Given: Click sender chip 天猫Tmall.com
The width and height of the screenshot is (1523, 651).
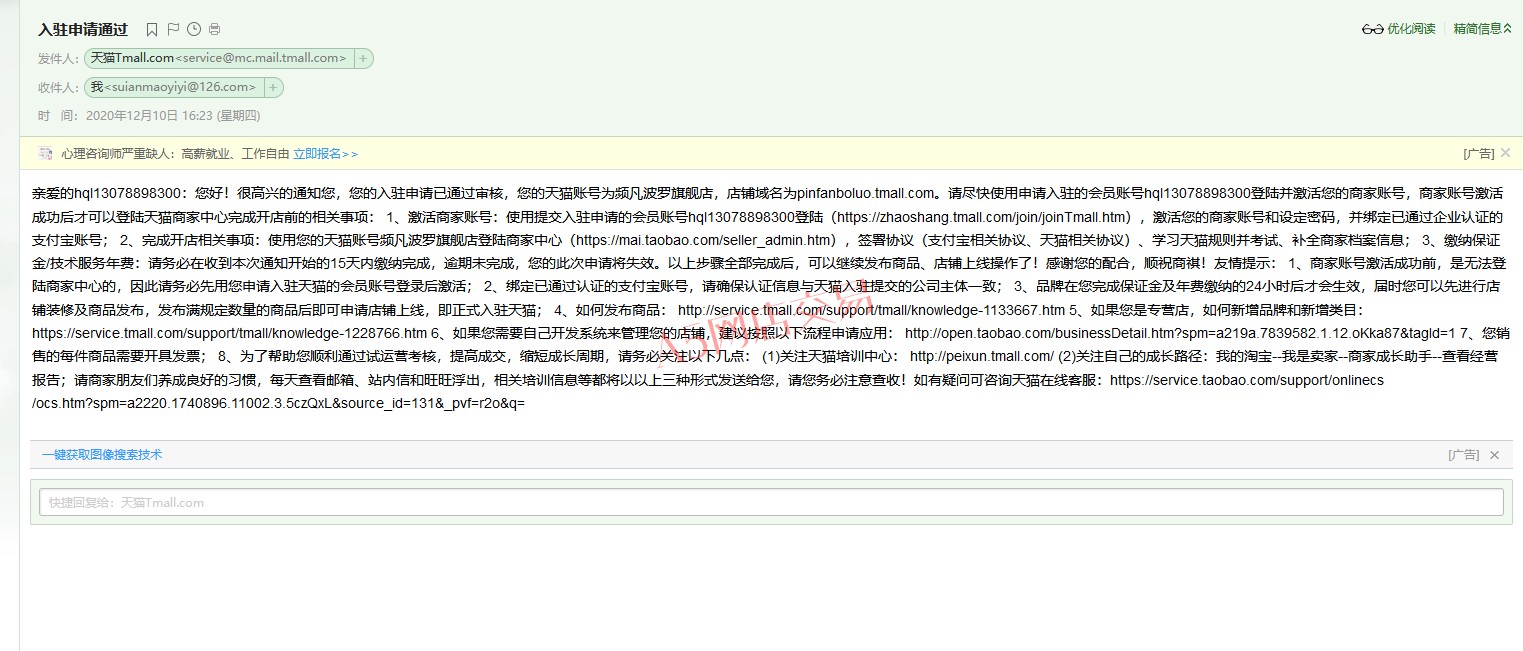Looking at the screenshot, I should [219, 59].
